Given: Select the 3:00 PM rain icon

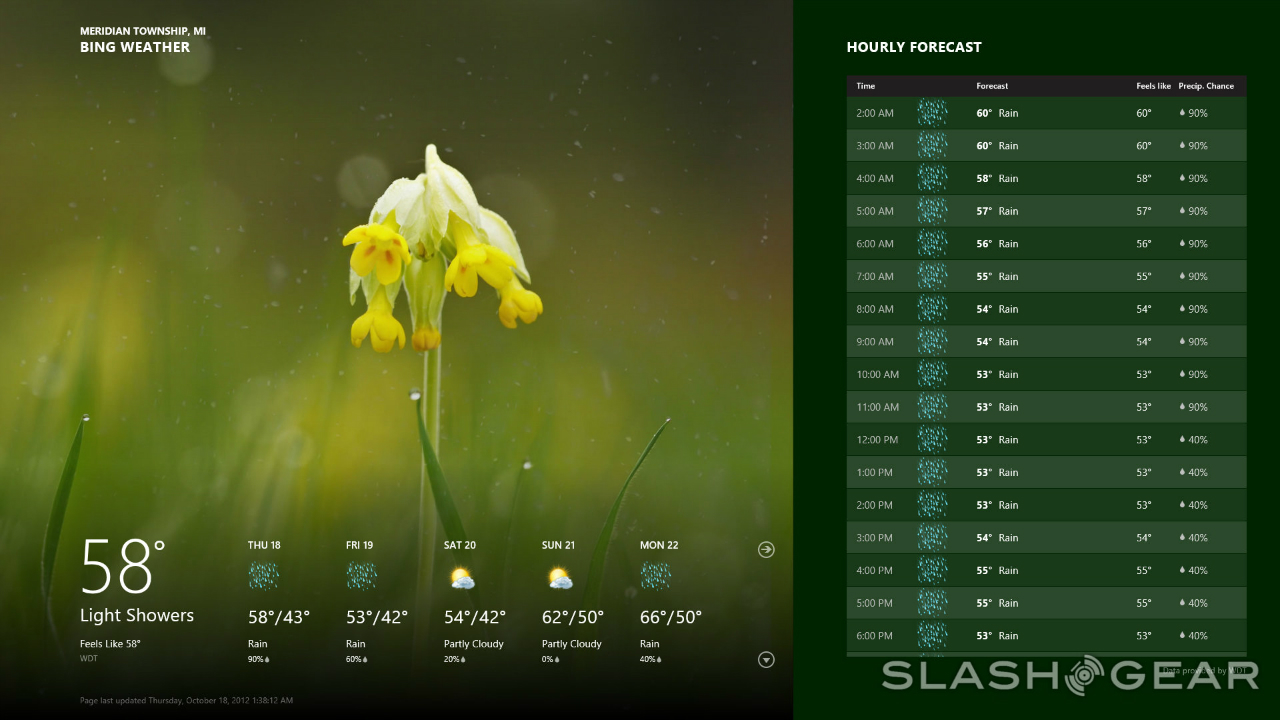Looking at the screenshot, I should [x=932, y=538].
